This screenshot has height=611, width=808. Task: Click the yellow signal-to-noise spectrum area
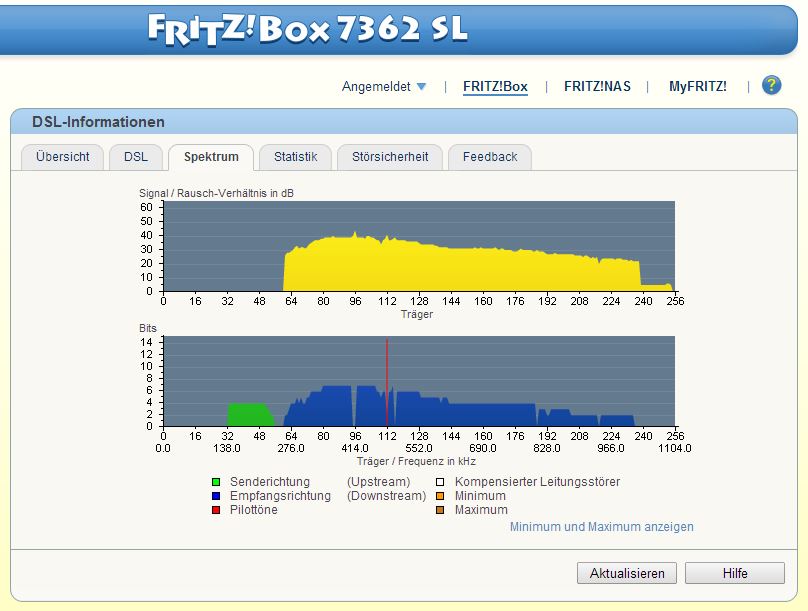pyautogui.click(x=464, y=270)
